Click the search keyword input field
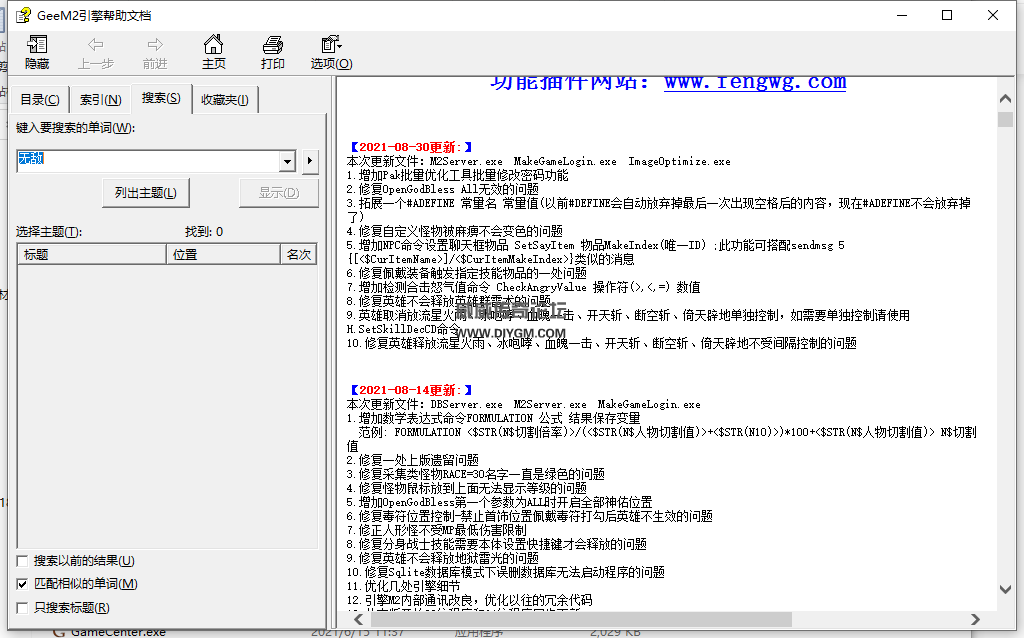 coord(148,160)
